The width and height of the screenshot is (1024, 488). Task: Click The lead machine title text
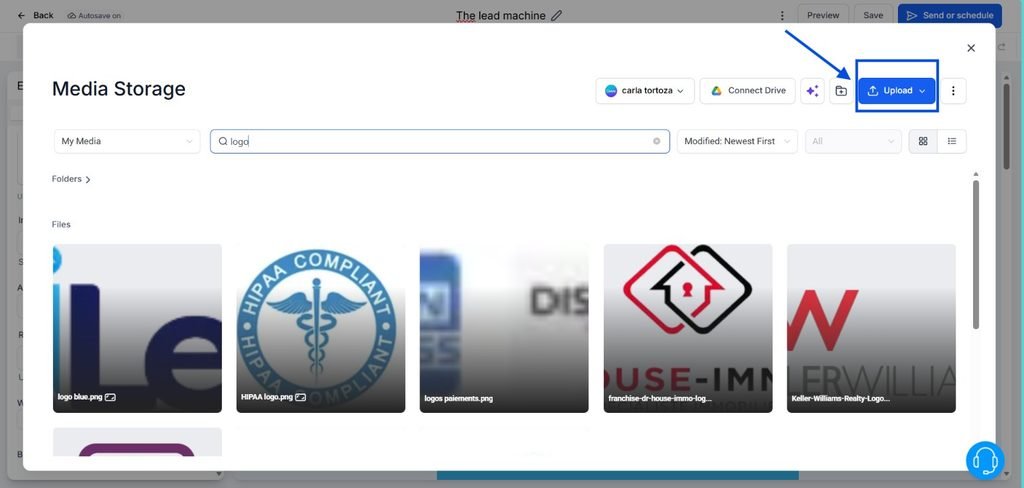pos(501,16)
